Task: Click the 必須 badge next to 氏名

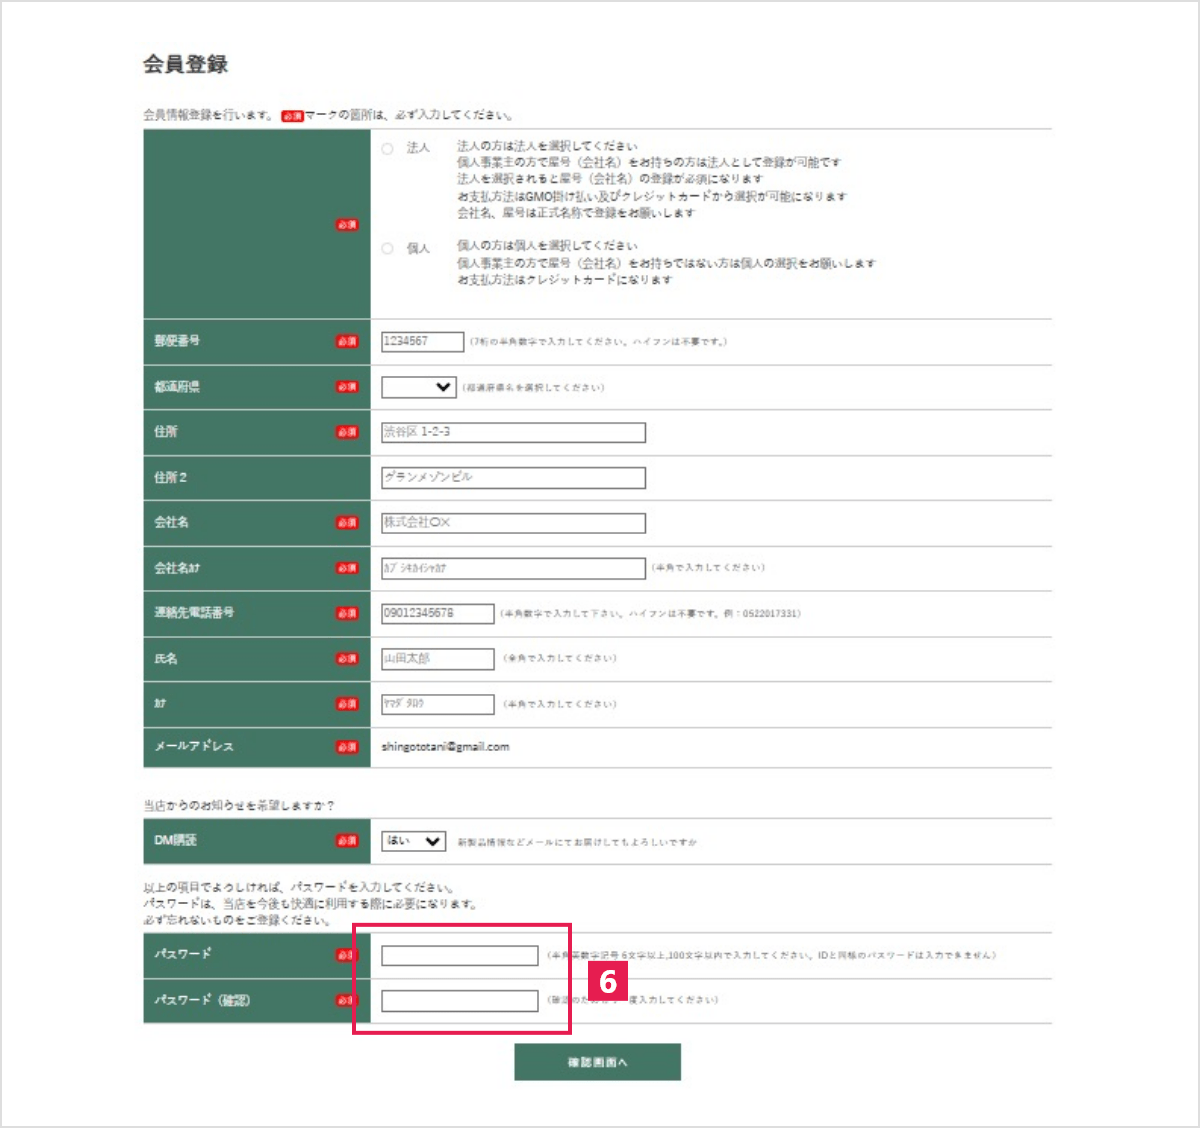Action: coord(347,658)
